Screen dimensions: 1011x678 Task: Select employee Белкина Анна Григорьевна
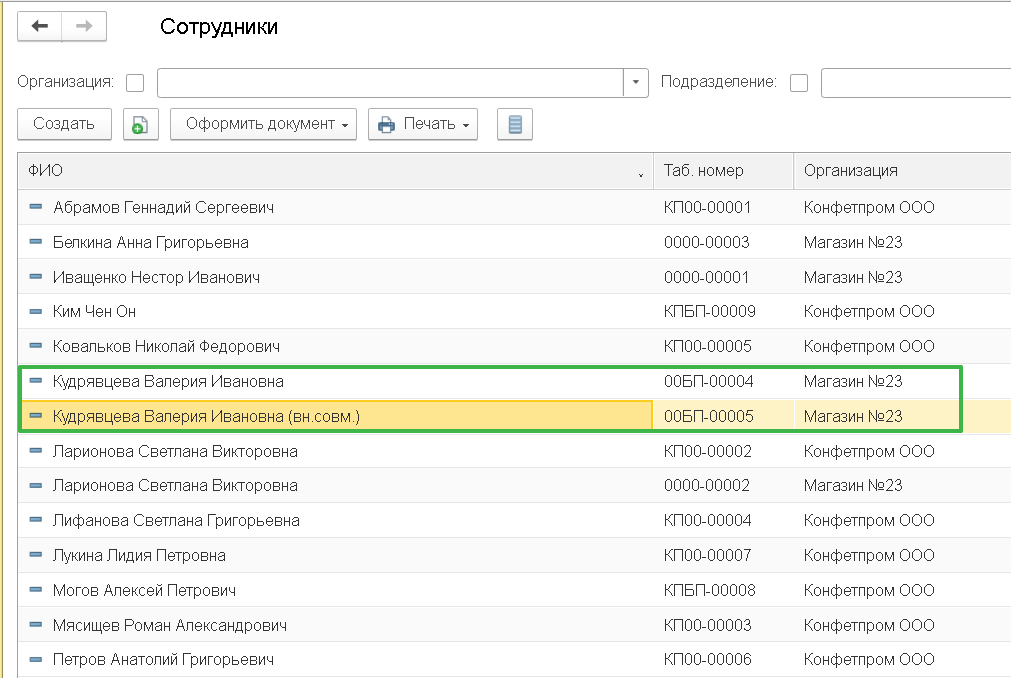coord(151,242)
